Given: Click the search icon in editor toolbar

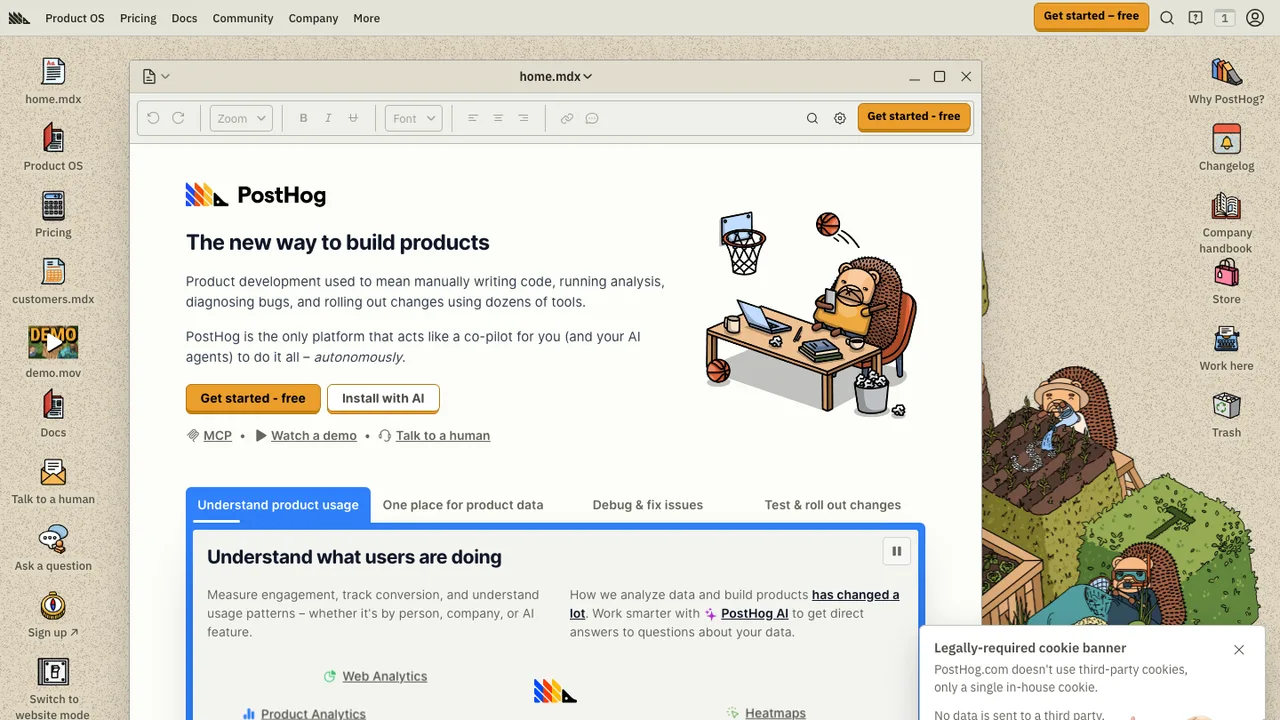Looking at the screenshot, I should (x=812, y=118).
